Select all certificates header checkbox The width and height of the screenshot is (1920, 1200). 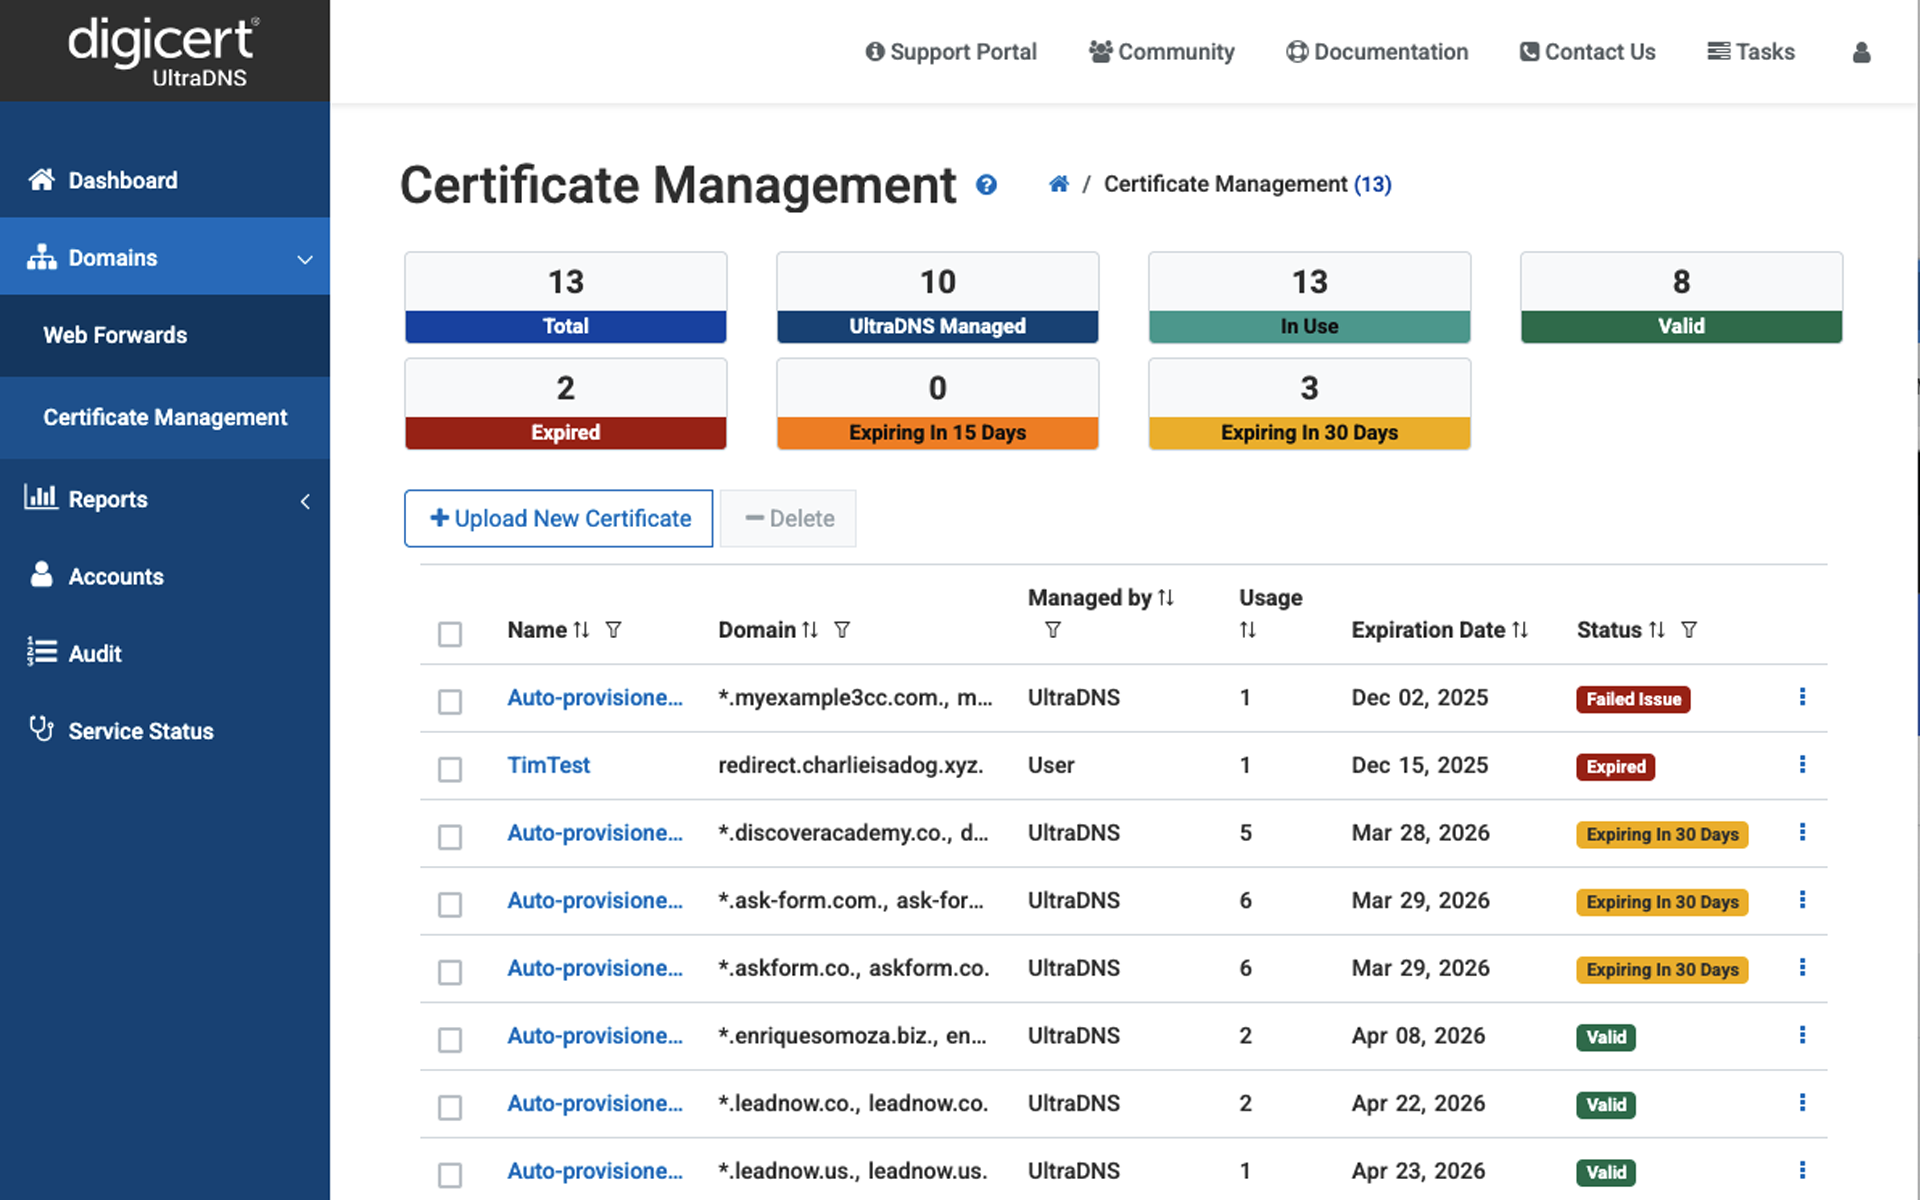pyautogui.click(x=450, y=634)
